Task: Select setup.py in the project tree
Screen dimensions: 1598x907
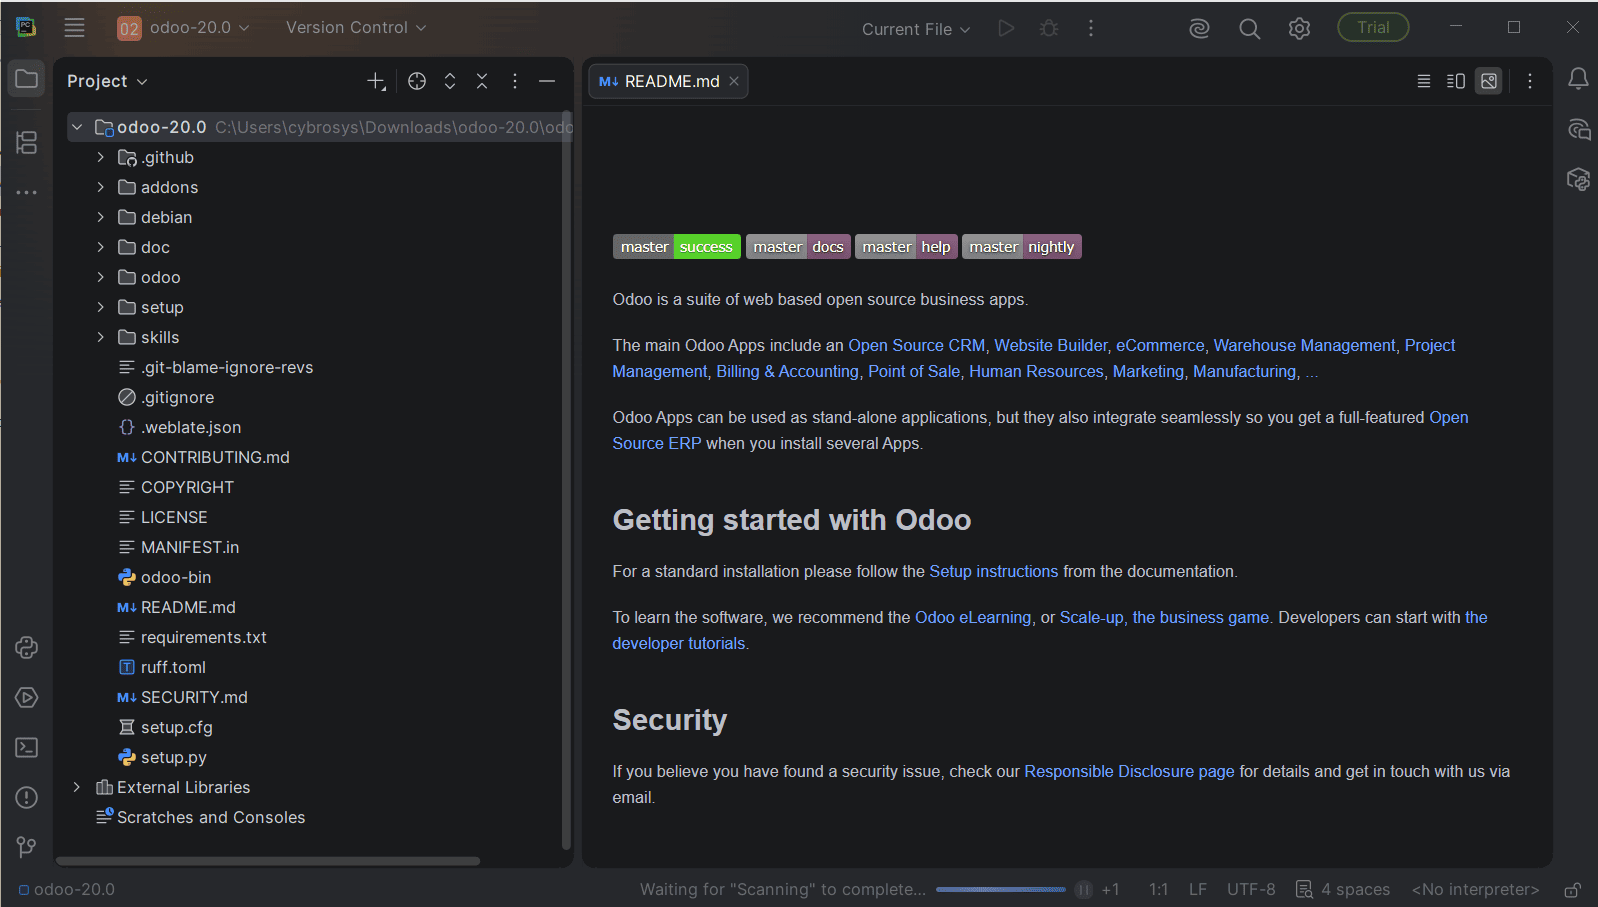Action: coord(174,757)
